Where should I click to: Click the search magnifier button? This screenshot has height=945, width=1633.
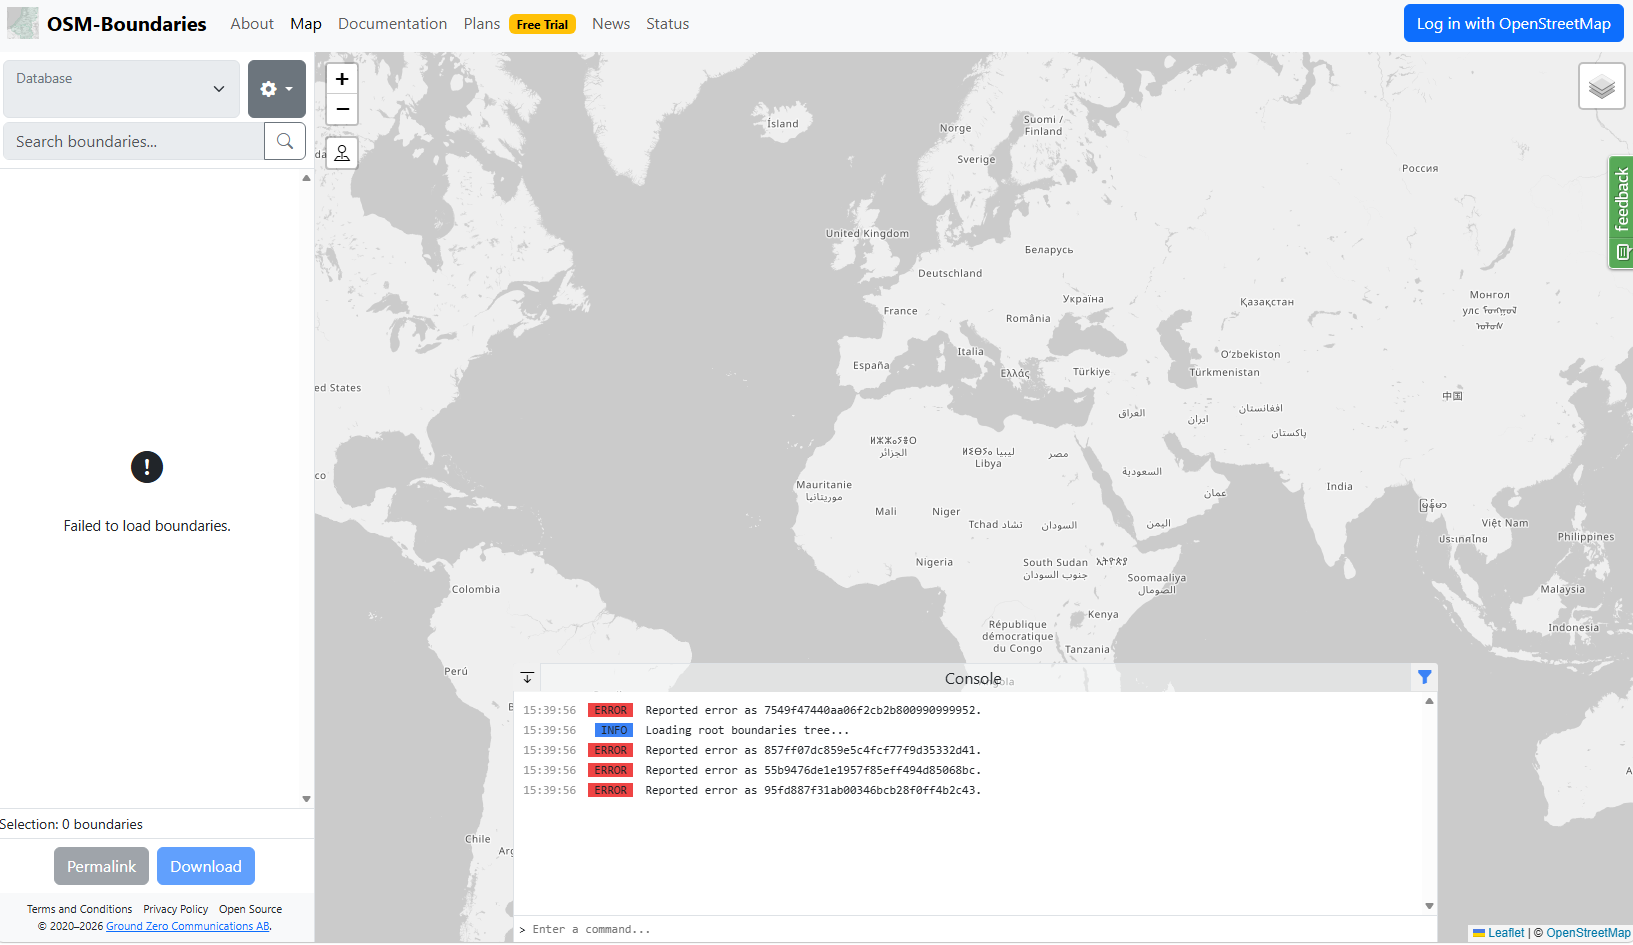tap(285, 141)
